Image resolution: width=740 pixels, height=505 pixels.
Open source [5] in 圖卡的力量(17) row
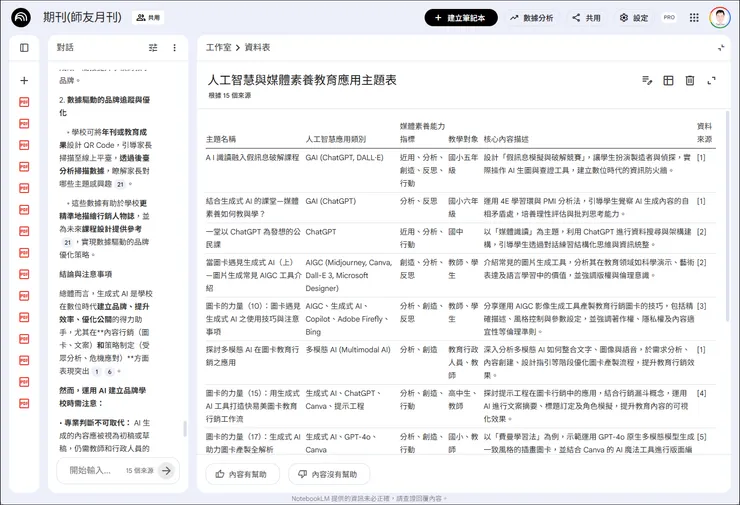701,437
